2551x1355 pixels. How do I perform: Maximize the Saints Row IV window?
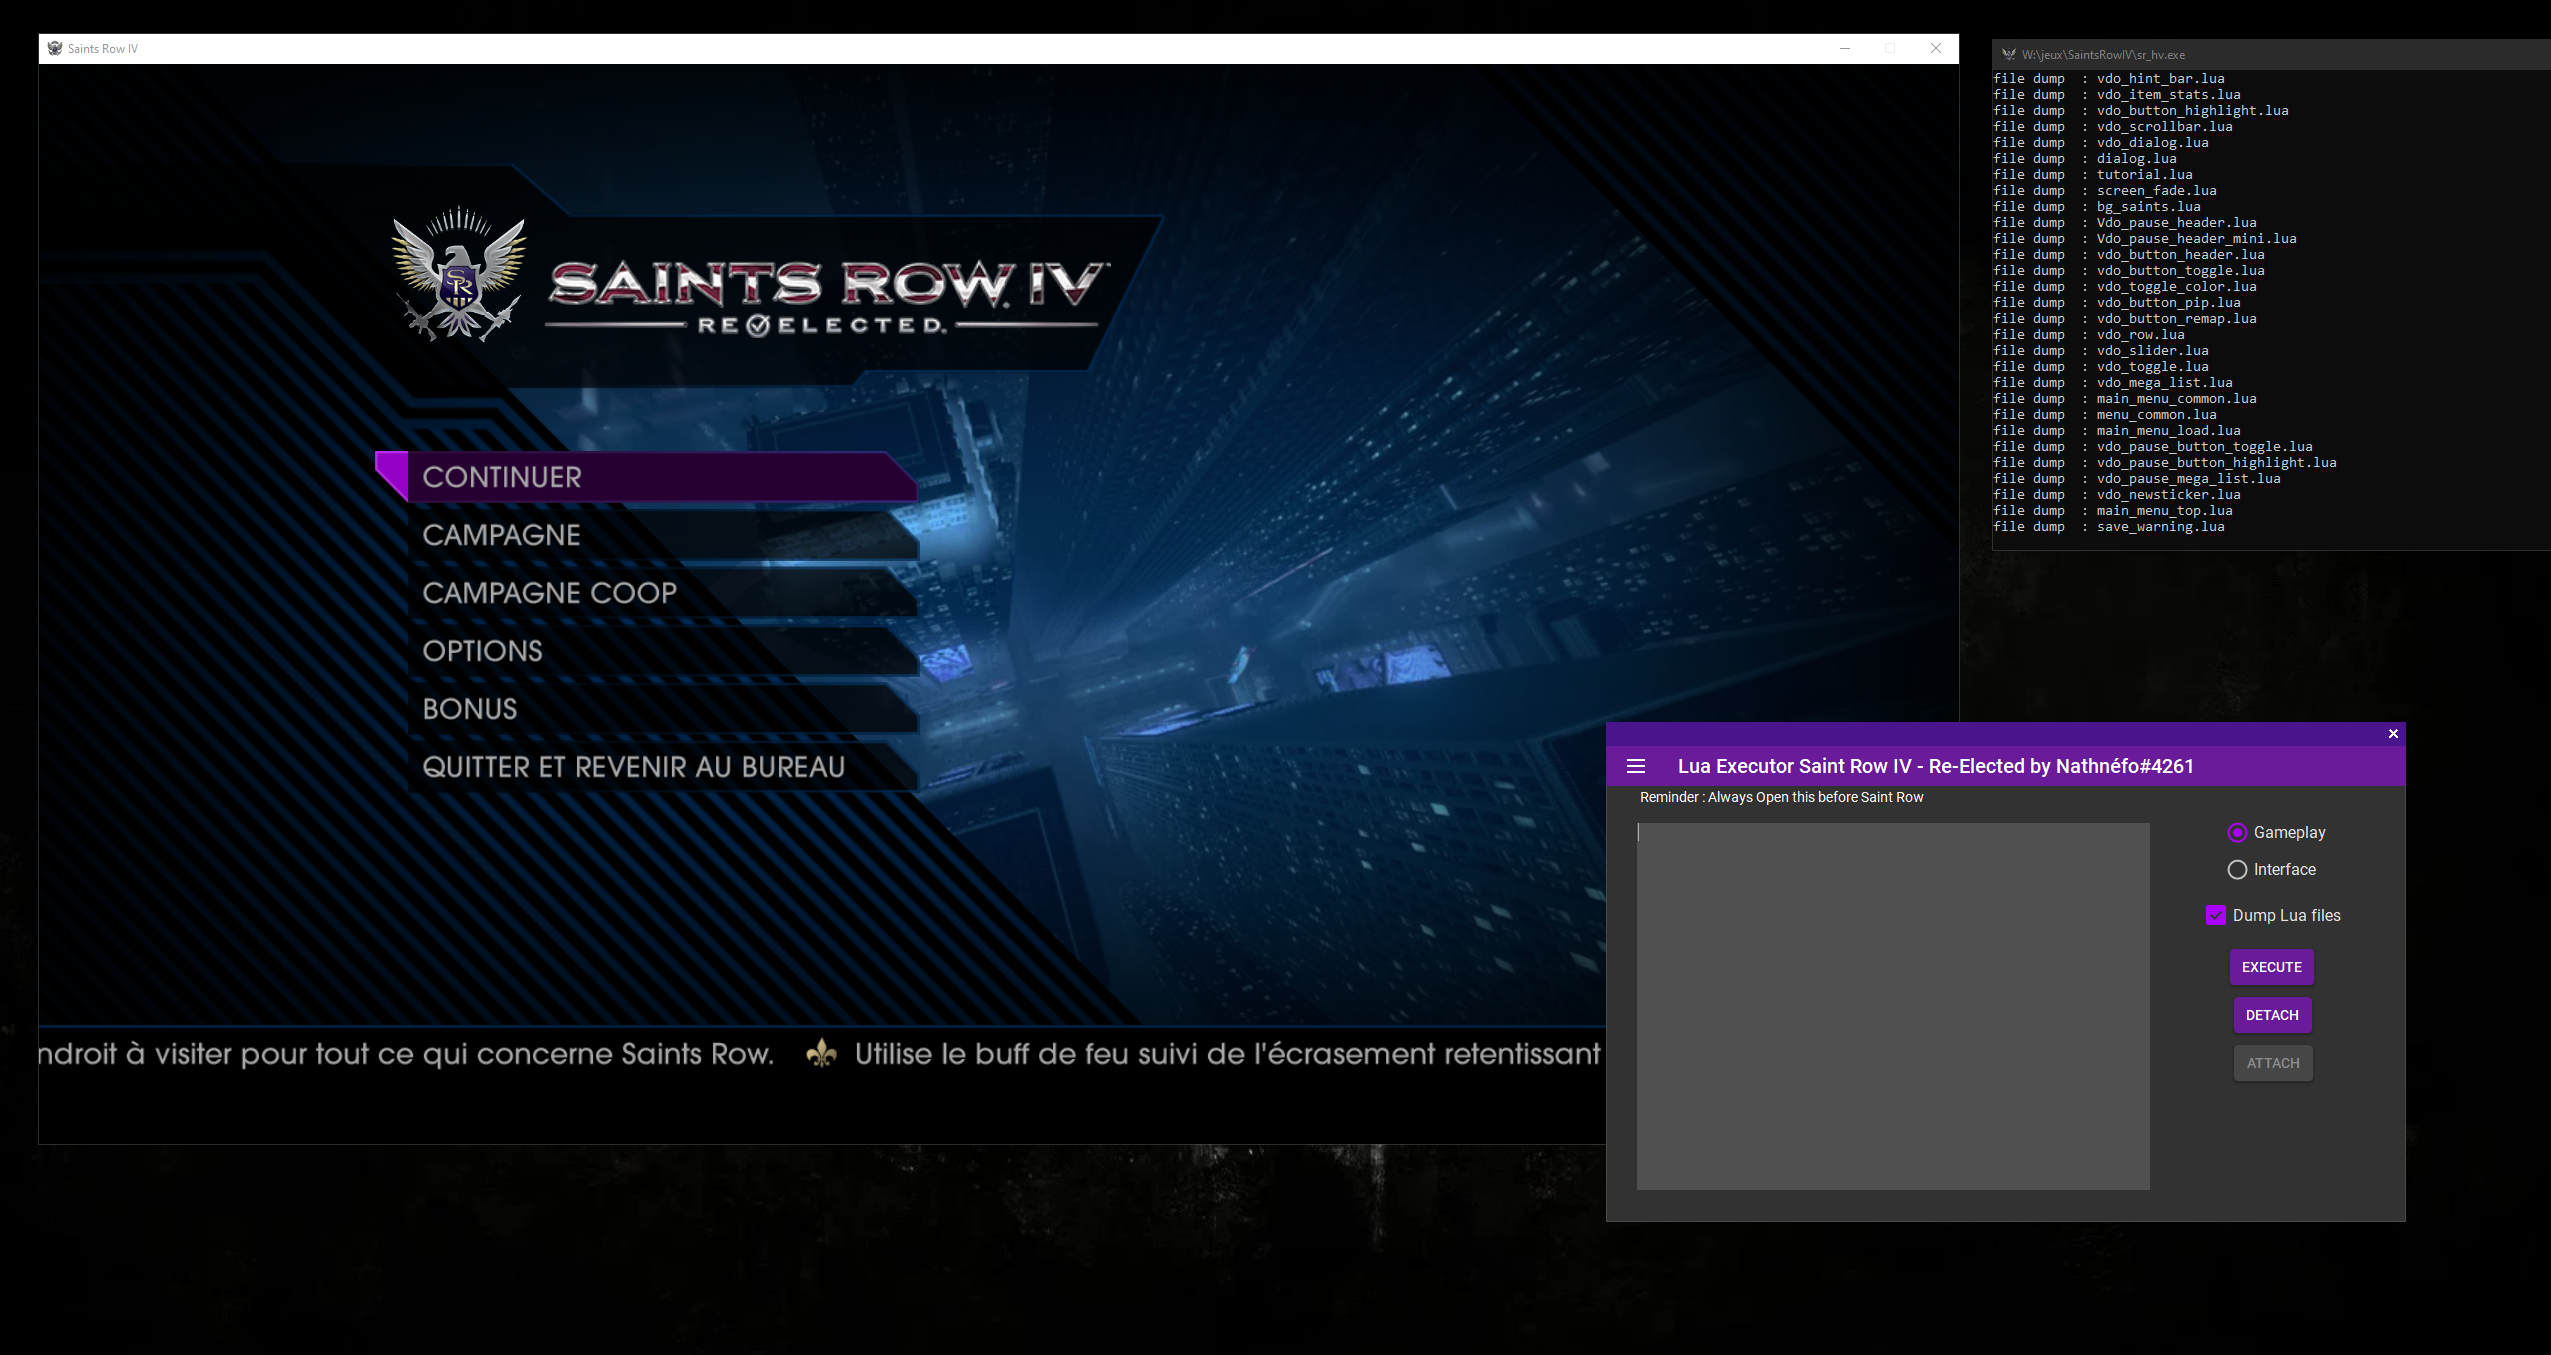(x=1890, y=48)
